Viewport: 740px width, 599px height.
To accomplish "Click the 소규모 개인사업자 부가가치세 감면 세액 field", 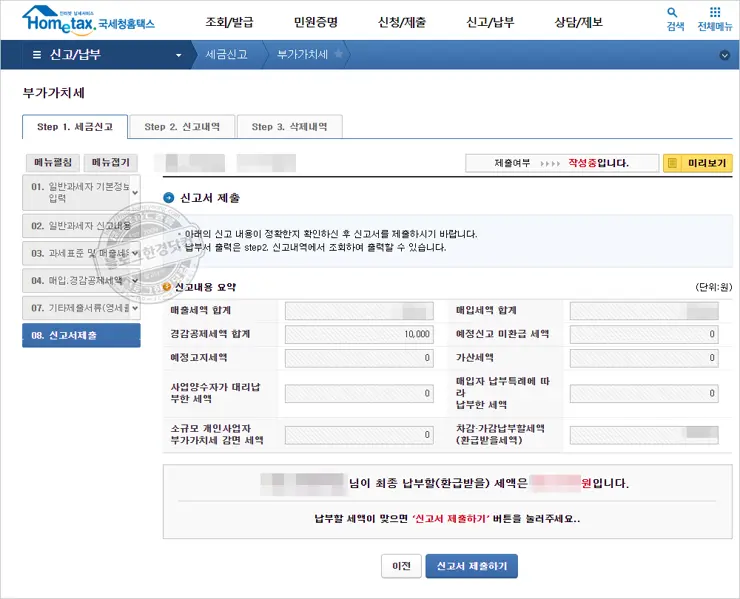I will (x=359, y=435).
